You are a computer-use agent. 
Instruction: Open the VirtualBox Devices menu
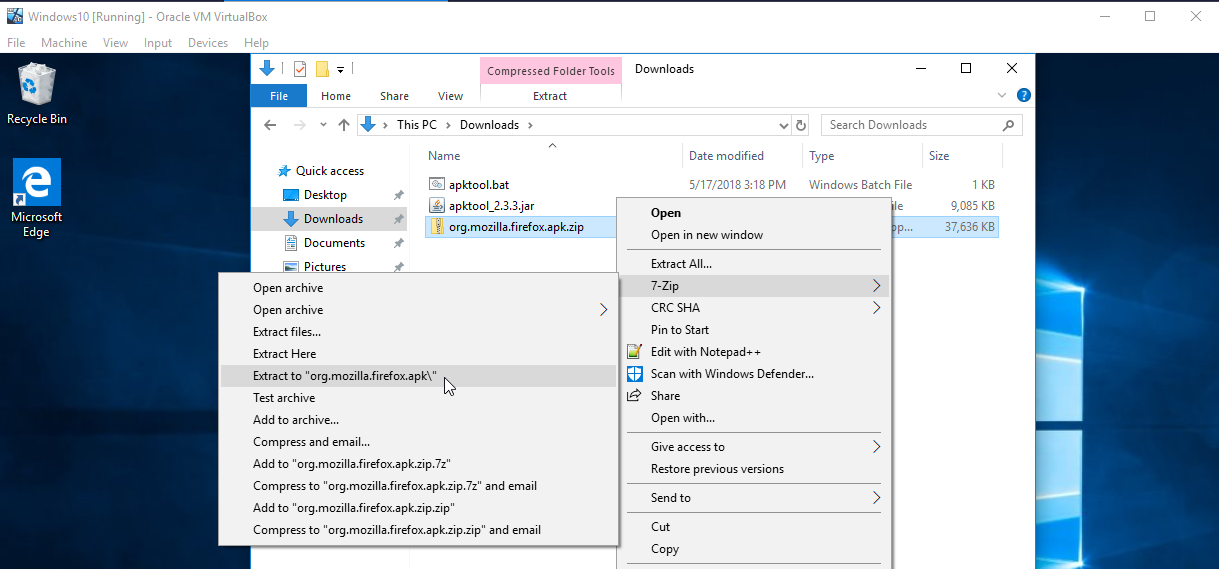tap(208, 43)
